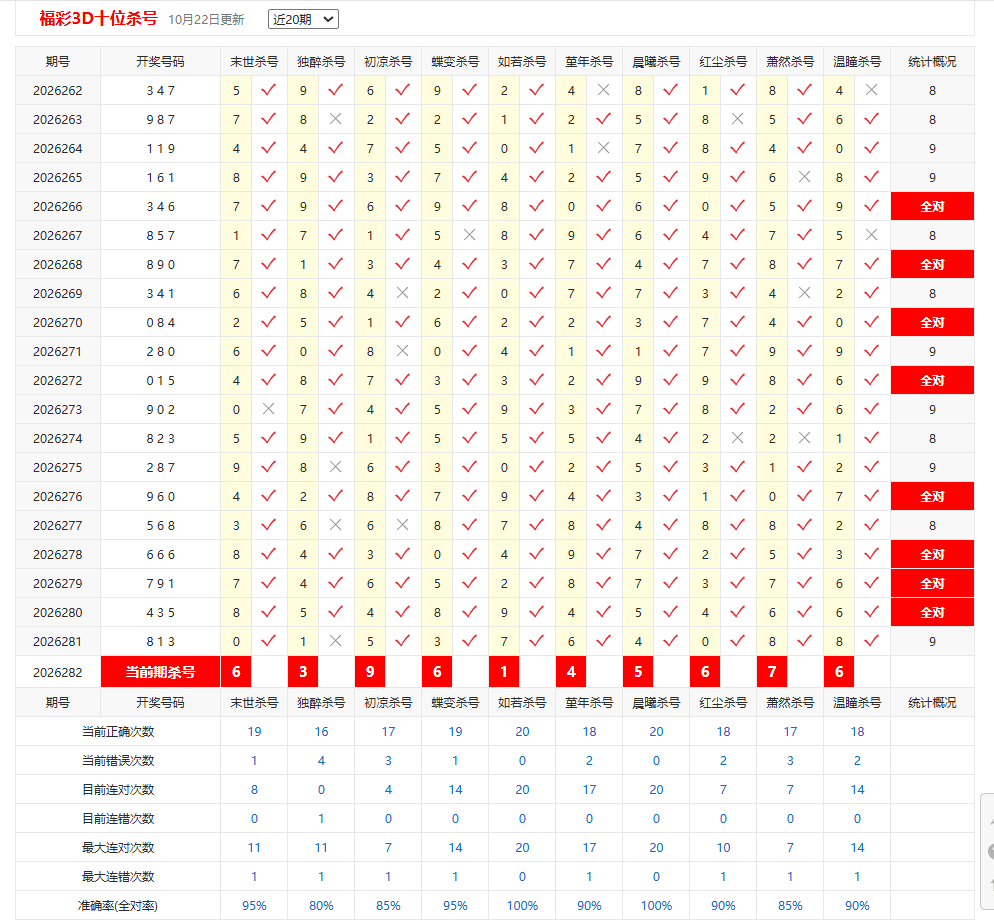Select period number 2026282
This screenshot has width=994, height=921.
(x=58, y=673)
